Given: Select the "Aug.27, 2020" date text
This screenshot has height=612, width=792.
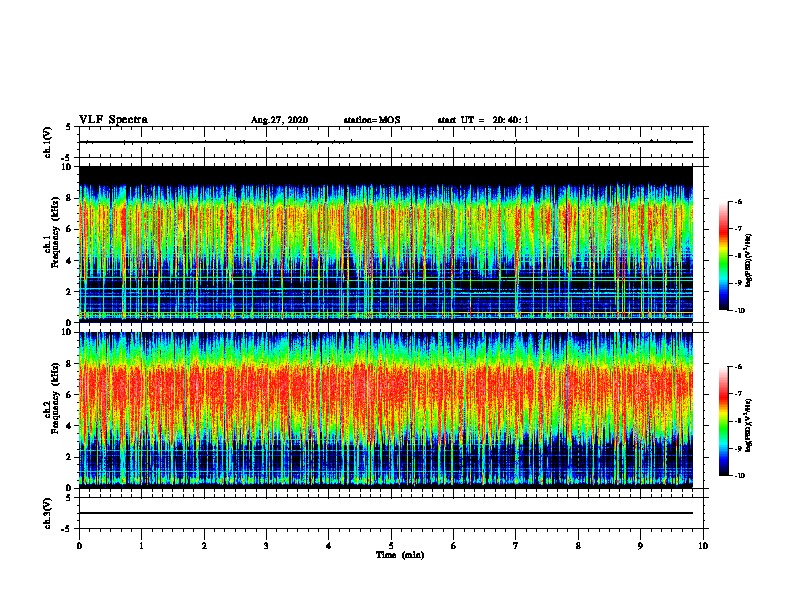Looking at the screenshot, I should coord(279,120).
